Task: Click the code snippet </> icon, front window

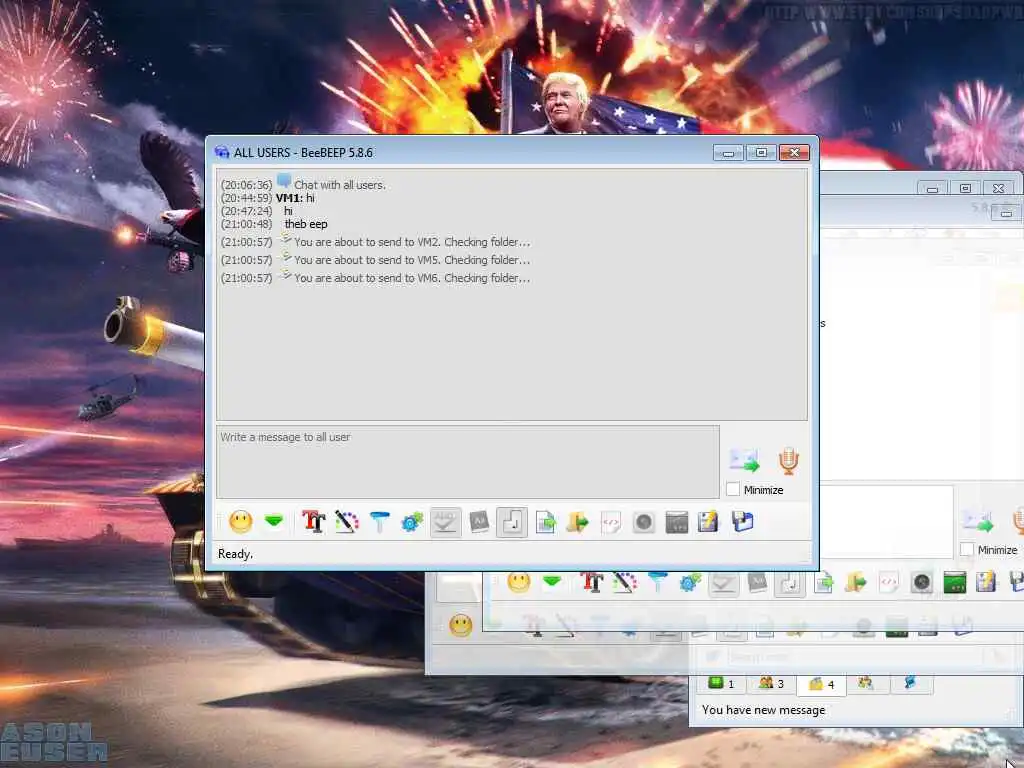Action: point(611,522)
